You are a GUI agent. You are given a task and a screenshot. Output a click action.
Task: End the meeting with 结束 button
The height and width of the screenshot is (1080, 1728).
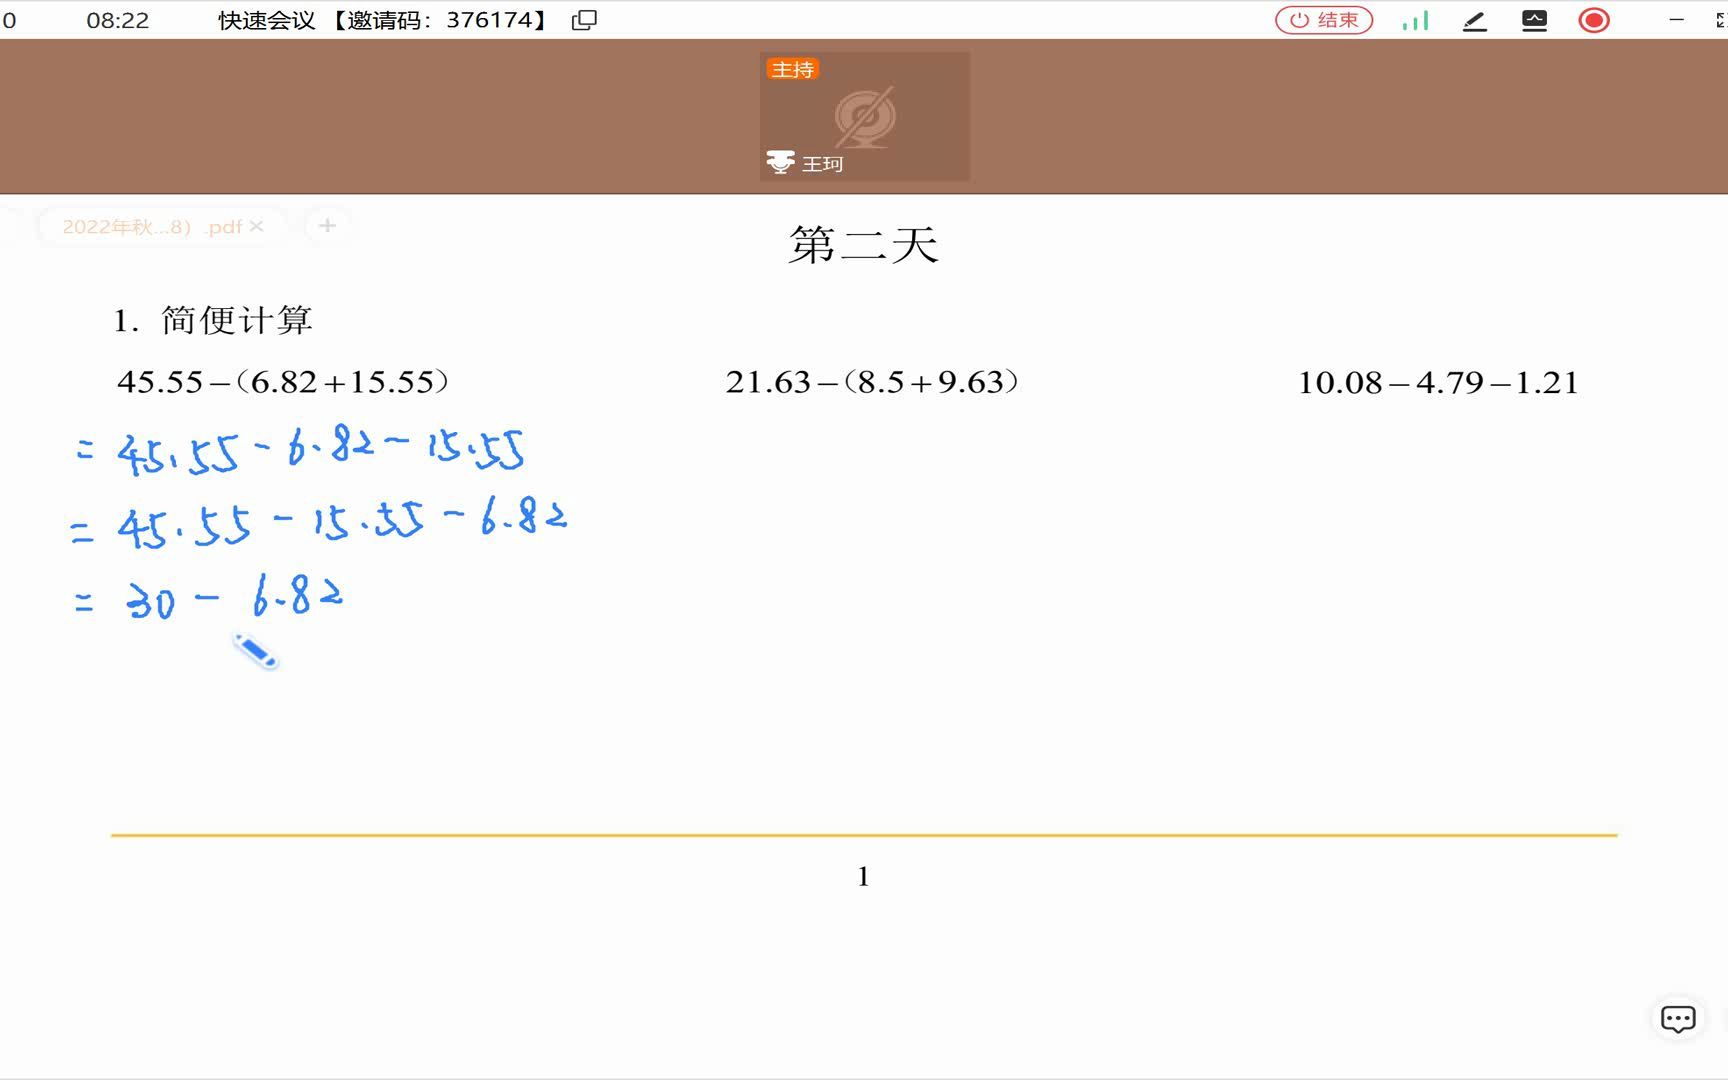coord(1324,20)
